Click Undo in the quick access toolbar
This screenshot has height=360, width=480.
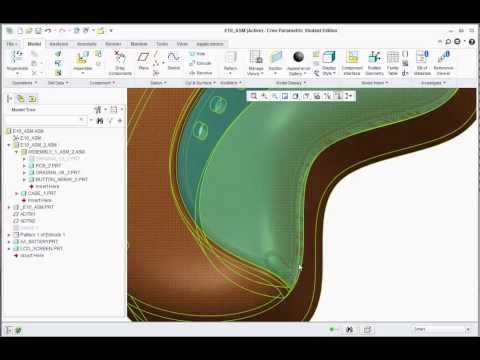click(x=48, y=31)
